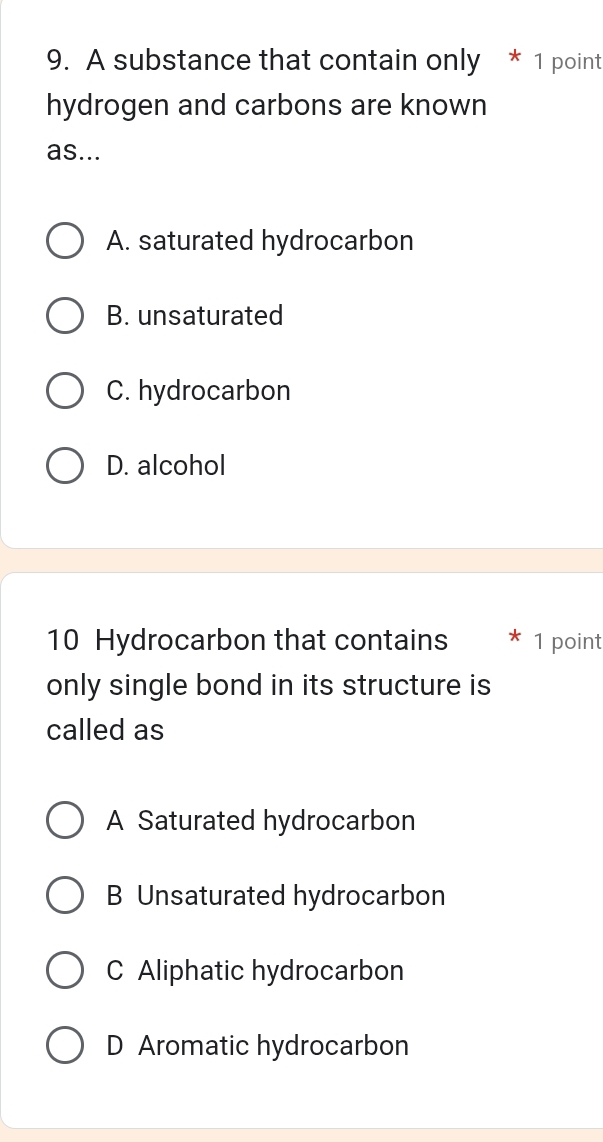Click the 'B Unsaturated hydrocarbon' label text
This screenshot has width=603, height=1142.
pos(275,895)
